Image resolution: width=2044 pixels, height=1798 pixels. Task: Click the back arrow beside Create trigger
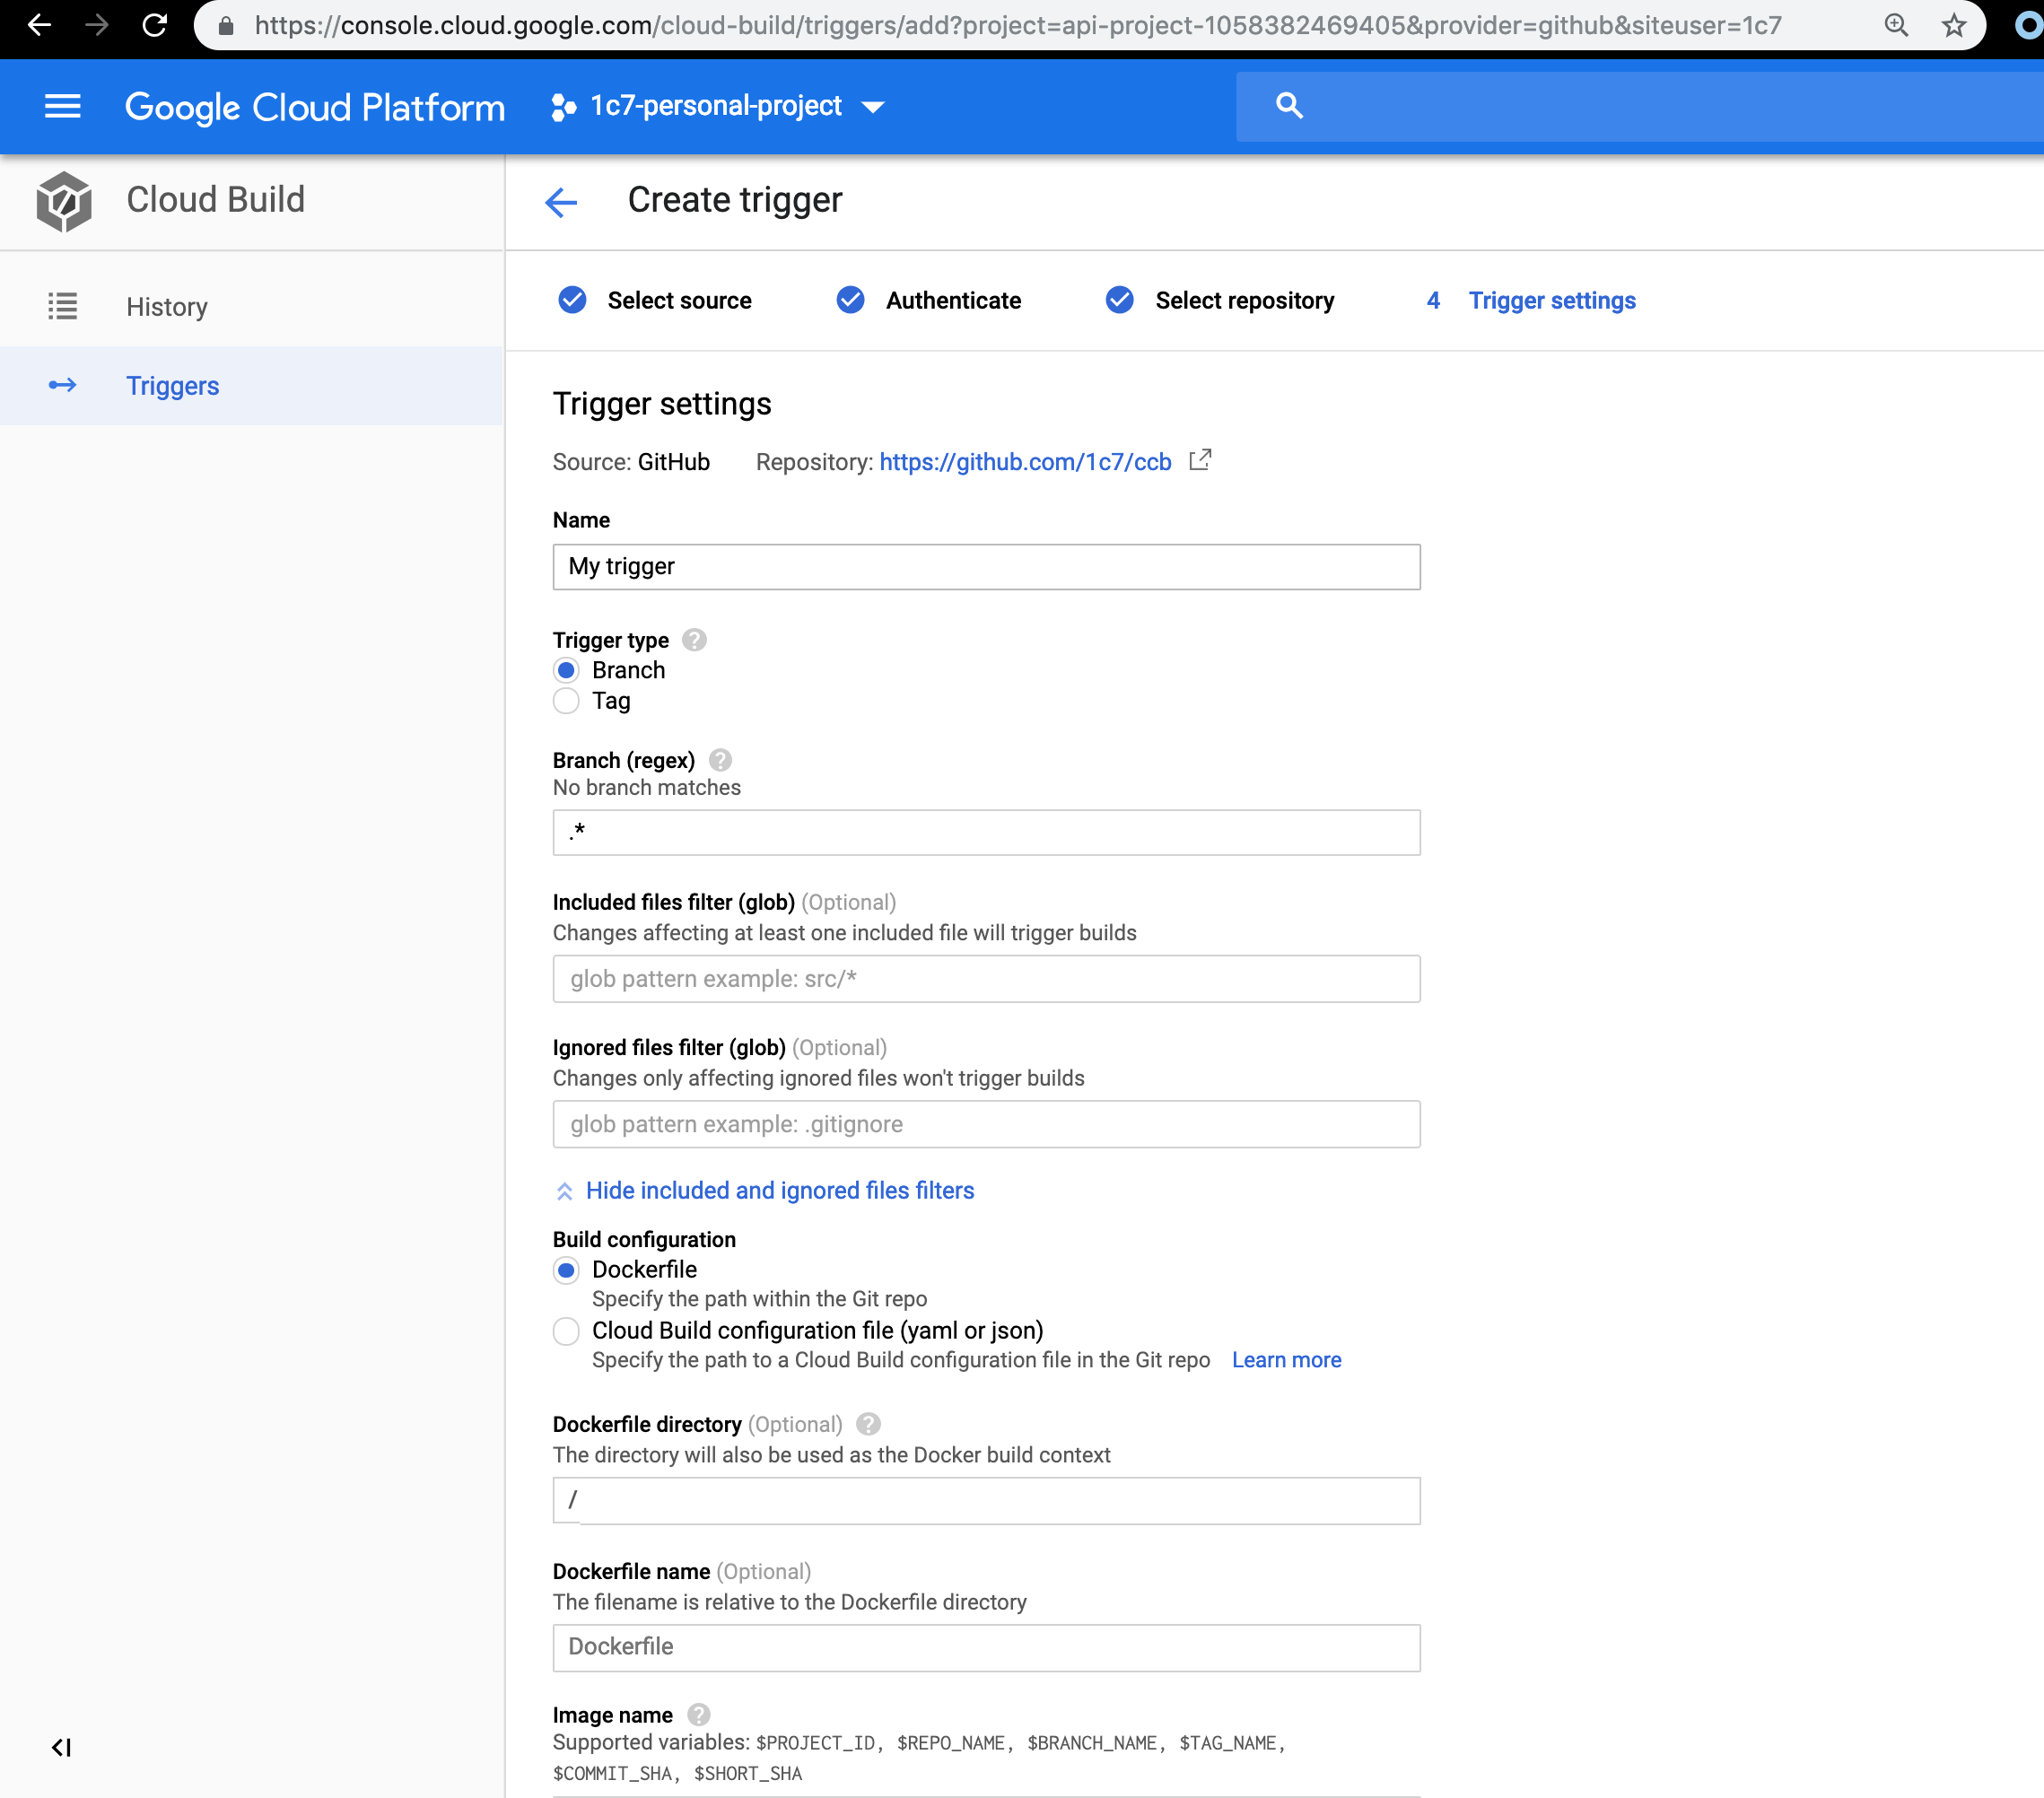pos(561,202)
